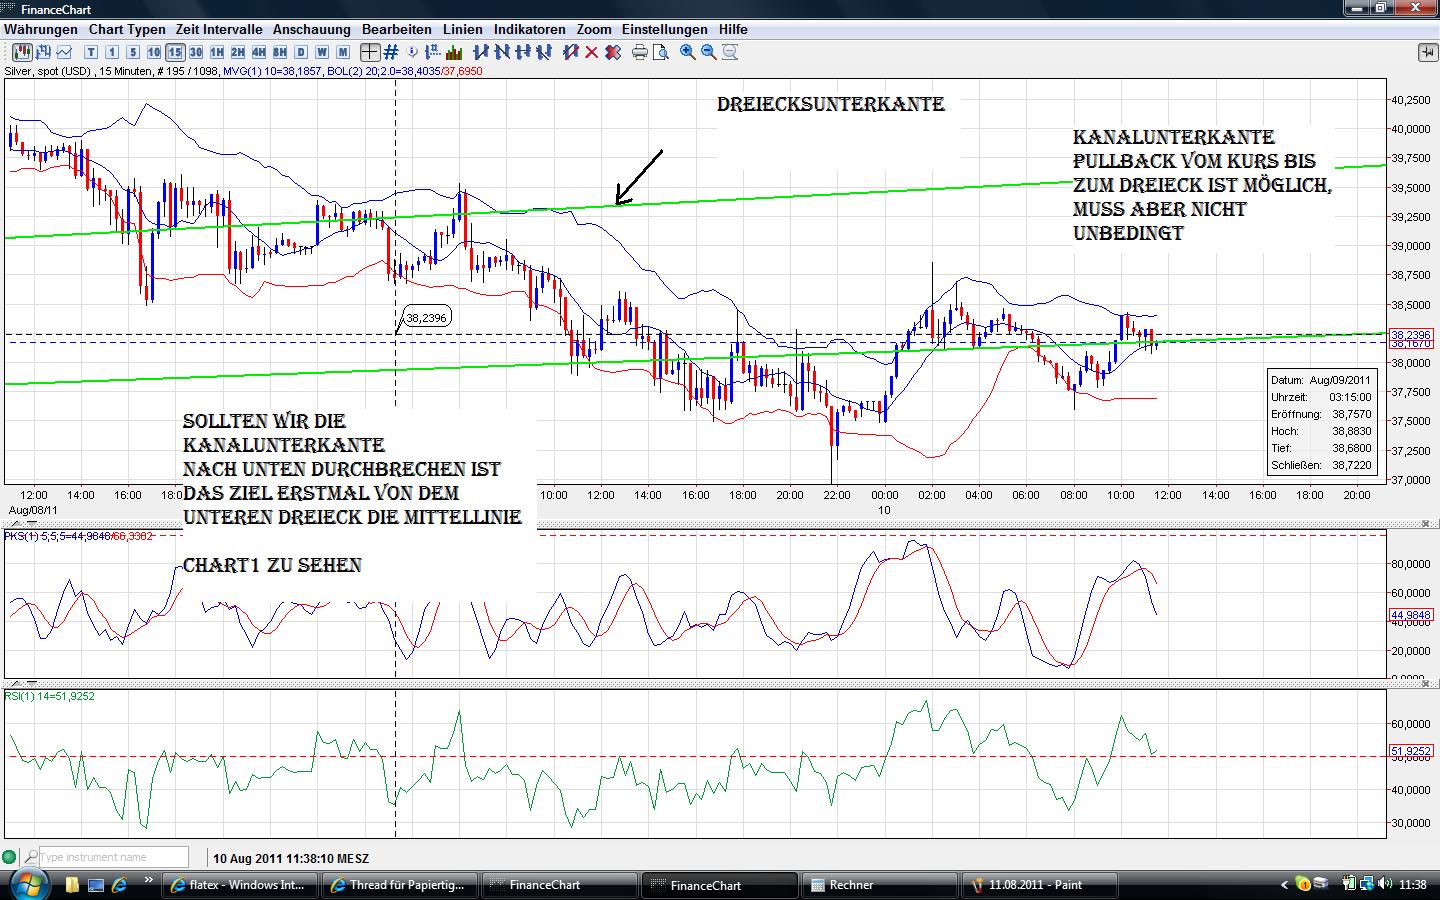
Task: Switch to 11.08.2011 - Paint taskbar button
Action: tap(1039, 885)
